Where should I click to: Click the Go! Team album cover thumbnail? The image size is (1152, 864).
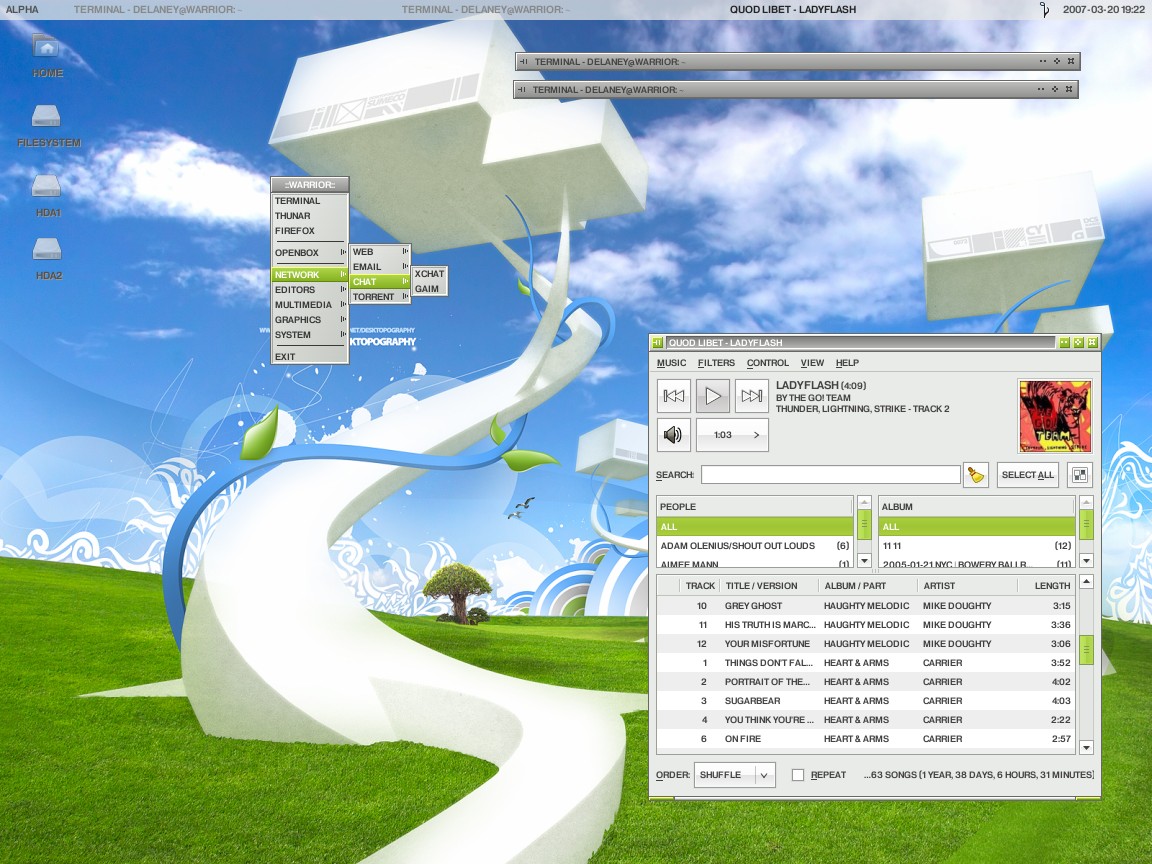pos(1054,416)
